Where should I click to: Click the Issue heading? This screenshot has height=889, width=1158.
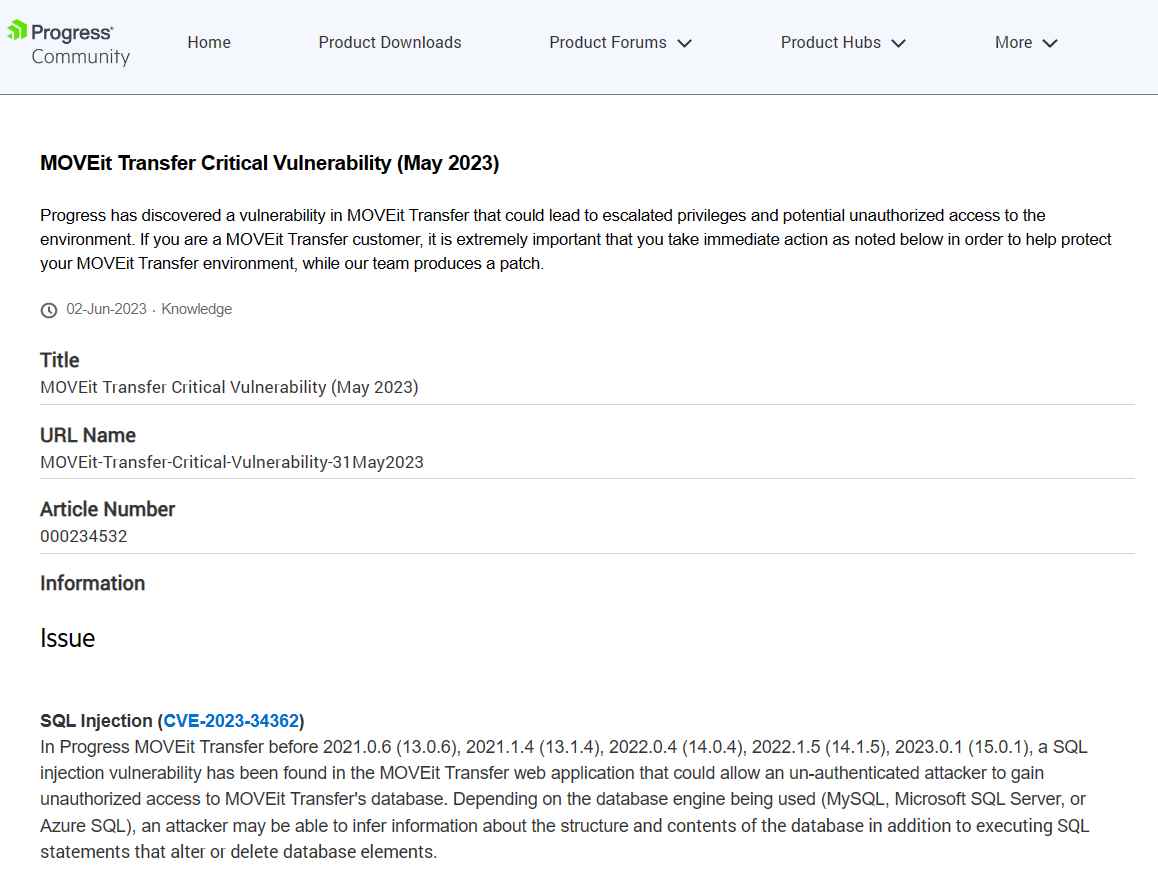(x=67, y=638)
